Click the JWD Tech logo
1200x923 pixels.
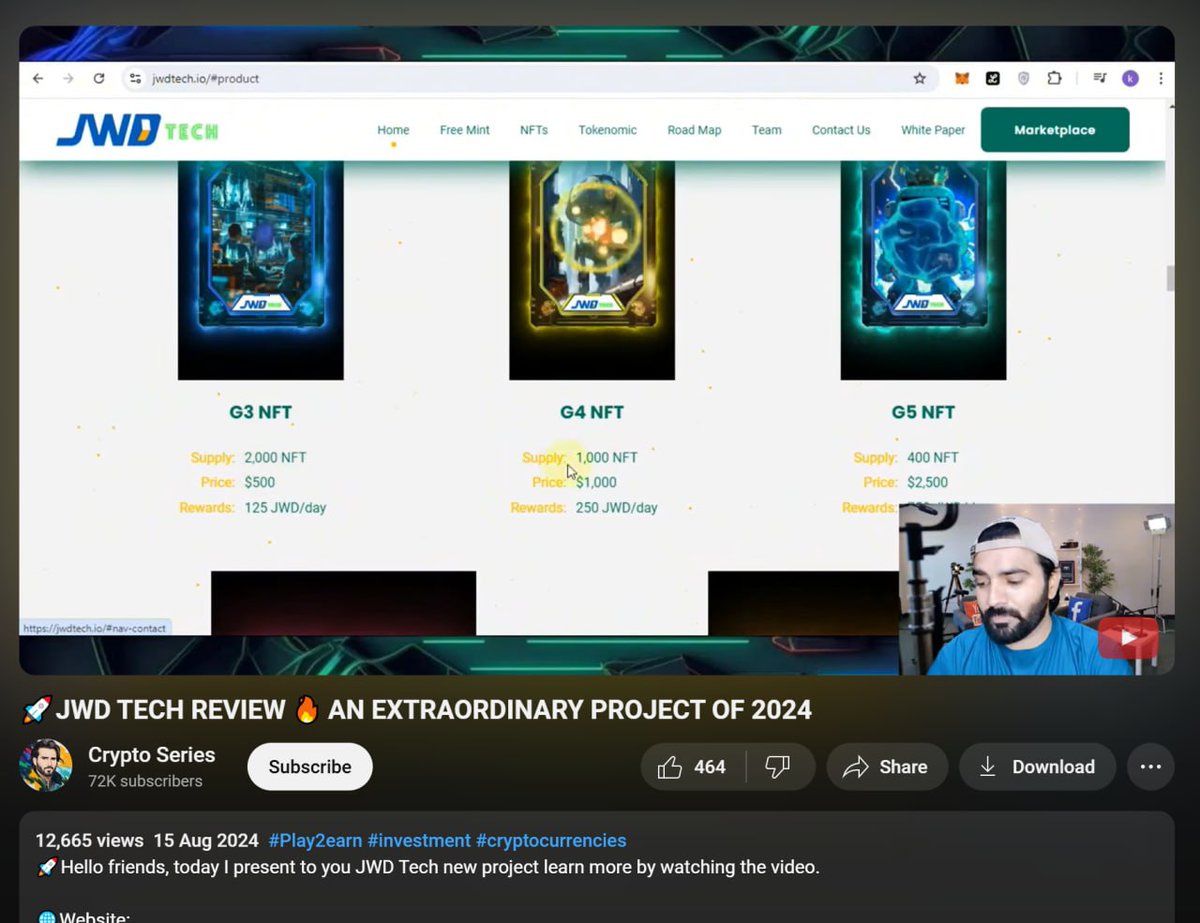tap(137, 130)
